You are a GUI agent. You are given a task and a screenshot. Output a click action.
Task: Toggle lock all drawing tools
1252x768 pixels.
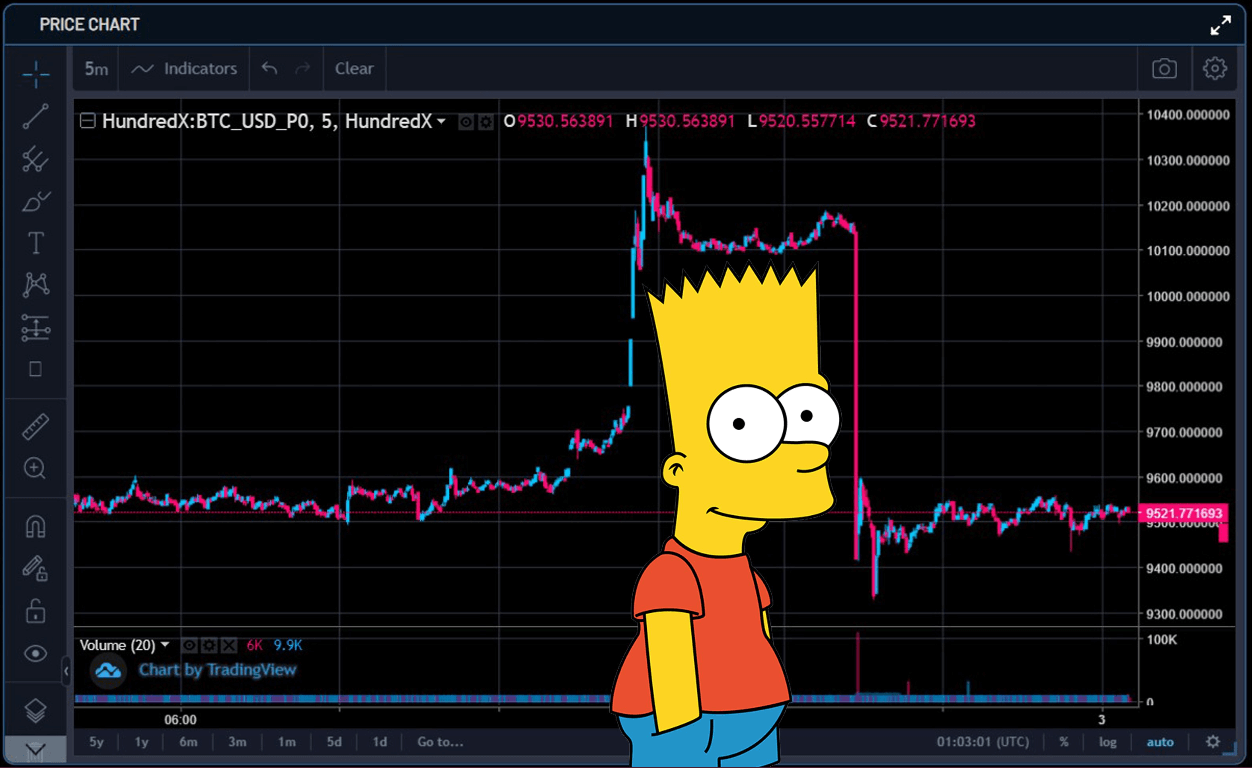(x=36, y=610)
